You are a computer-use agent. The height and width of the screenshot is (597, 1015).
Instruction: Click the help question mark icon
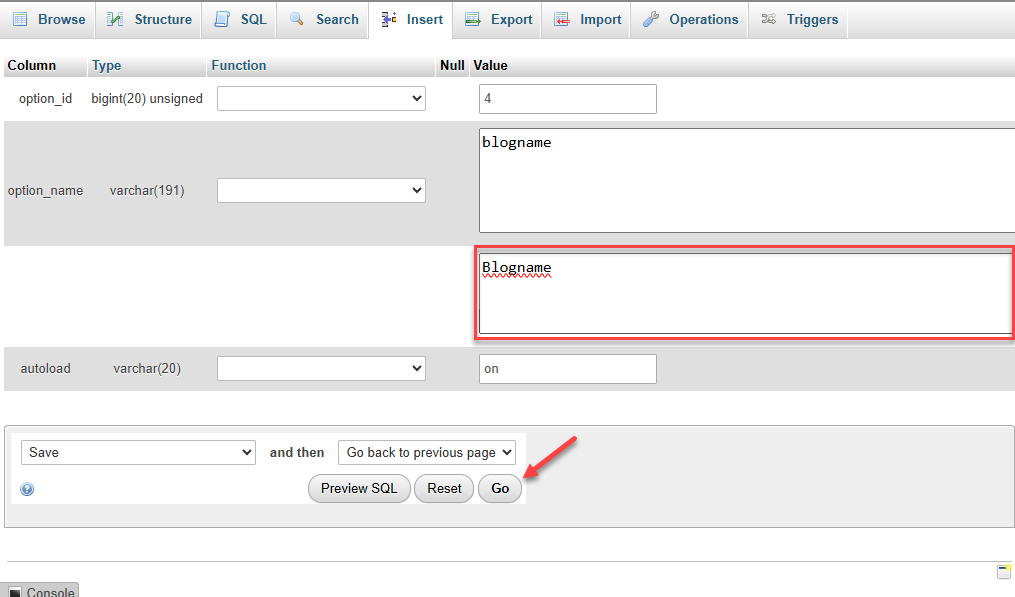tap(27, 489)
